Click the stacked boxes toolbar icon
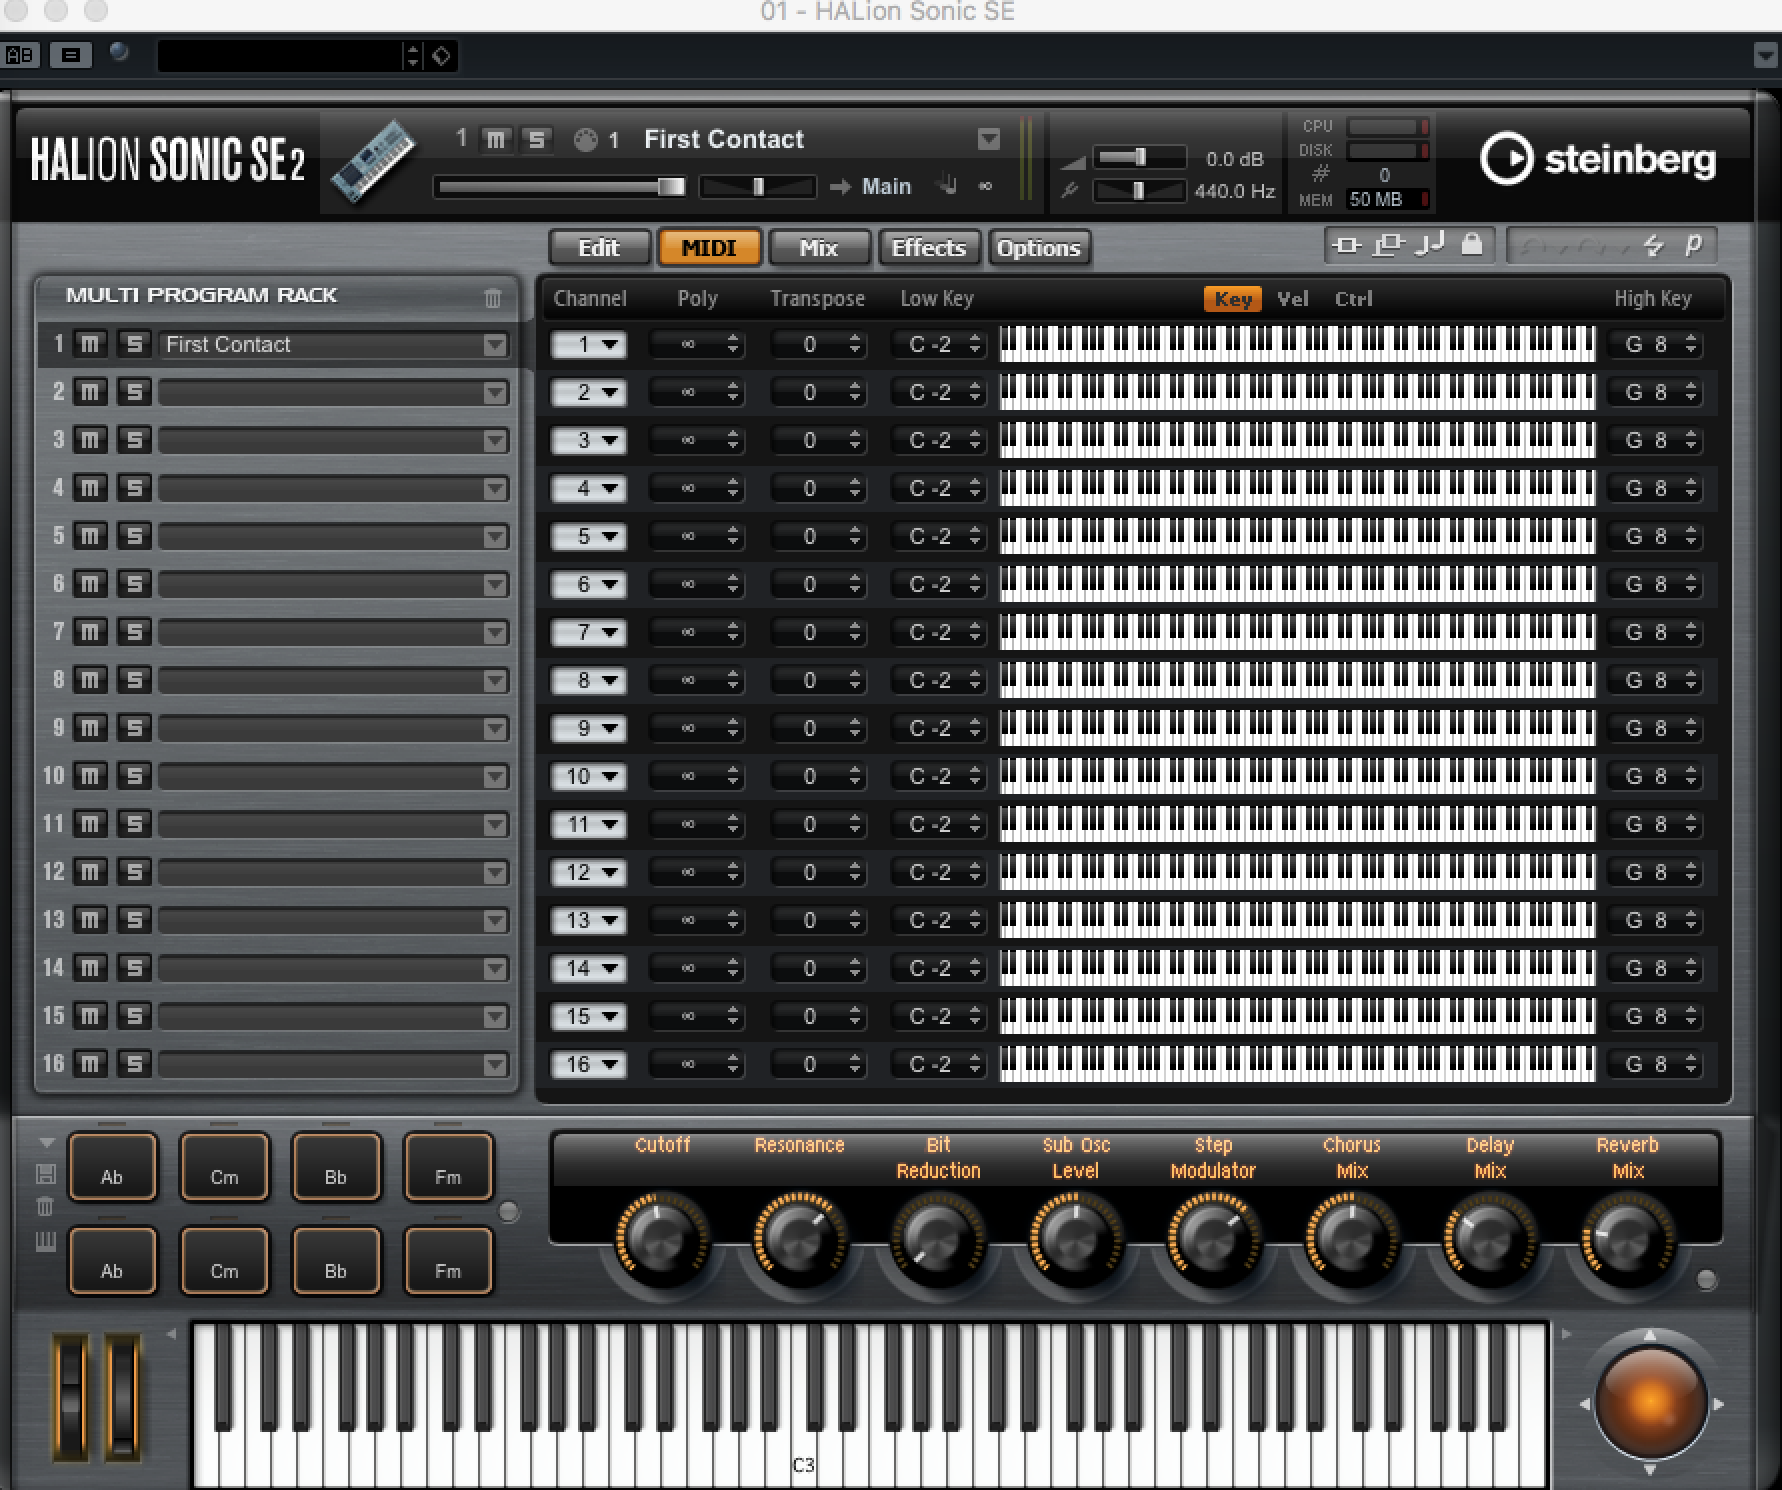This screenshot has height=1490, width=1782. (1388, 246)
